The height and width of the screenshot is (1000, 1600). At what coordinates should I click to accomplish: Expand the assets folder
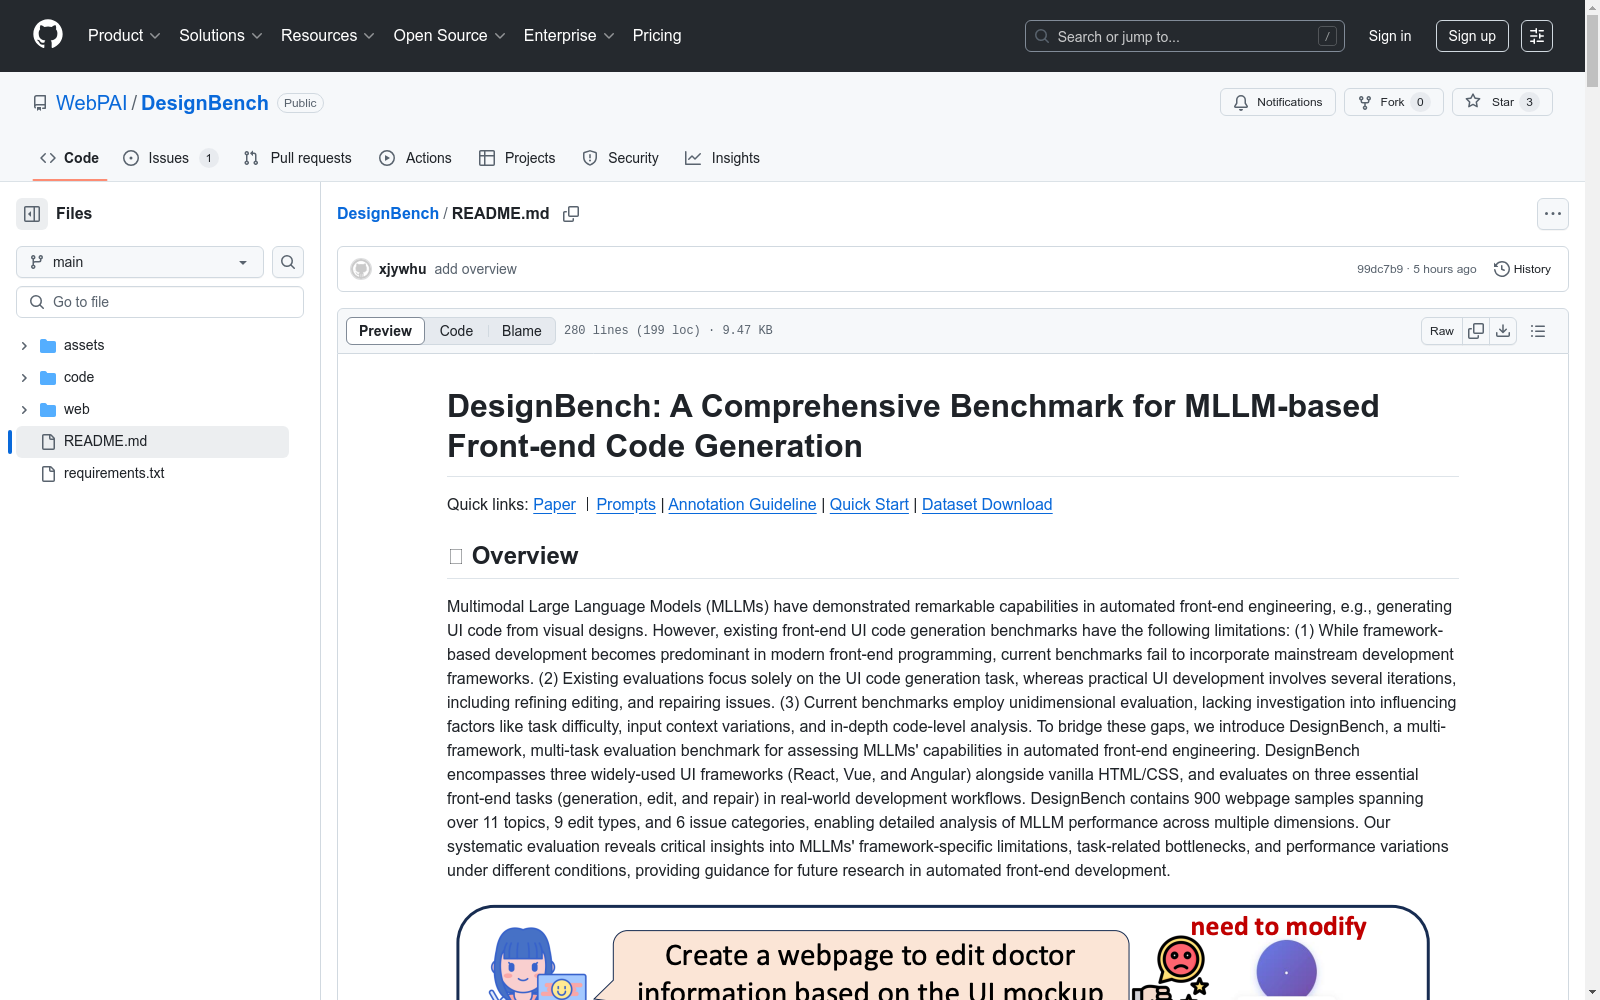tap(23, 345)
